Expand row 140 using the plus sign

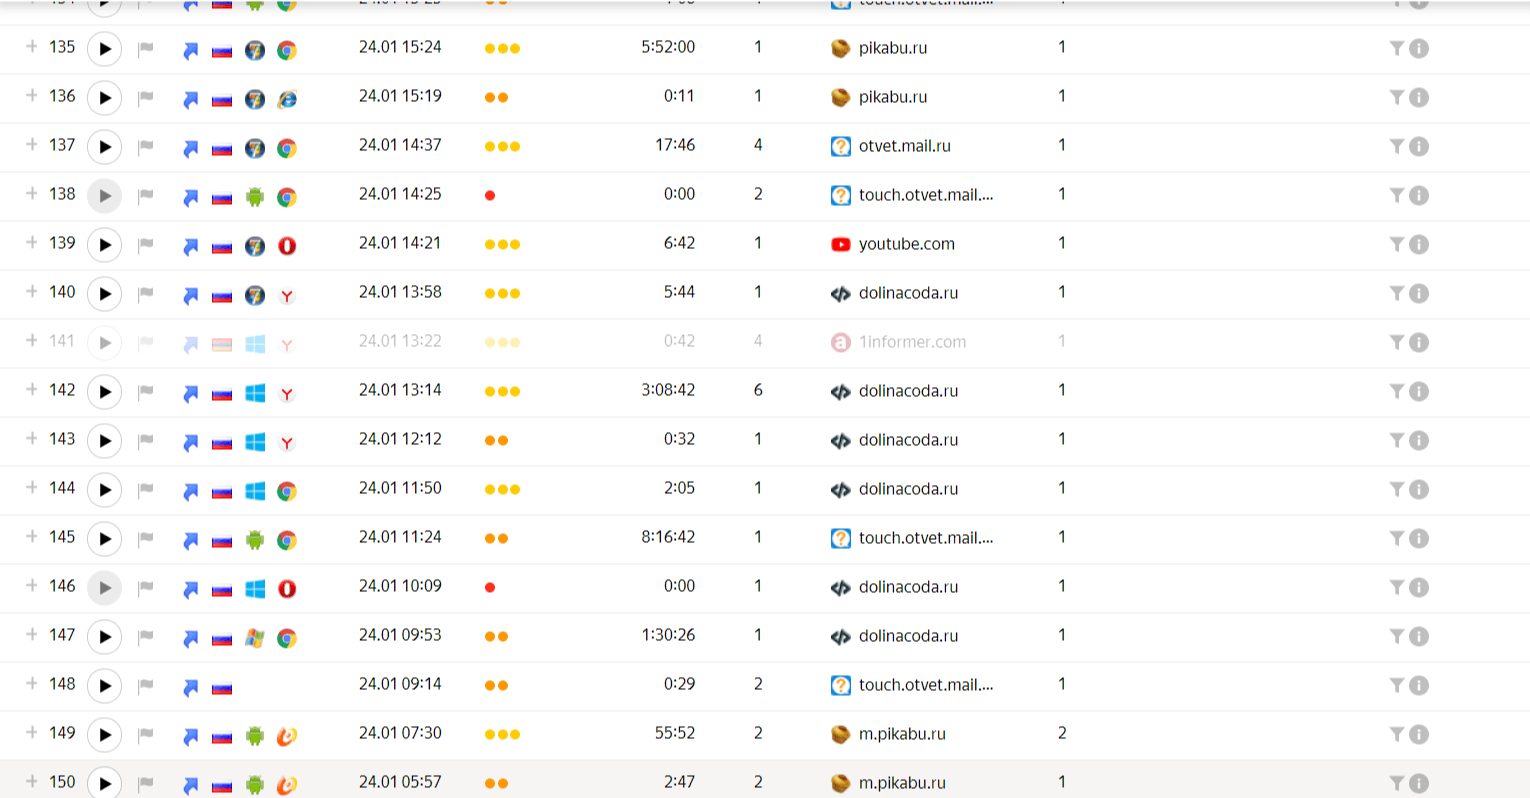click(32, 292)
